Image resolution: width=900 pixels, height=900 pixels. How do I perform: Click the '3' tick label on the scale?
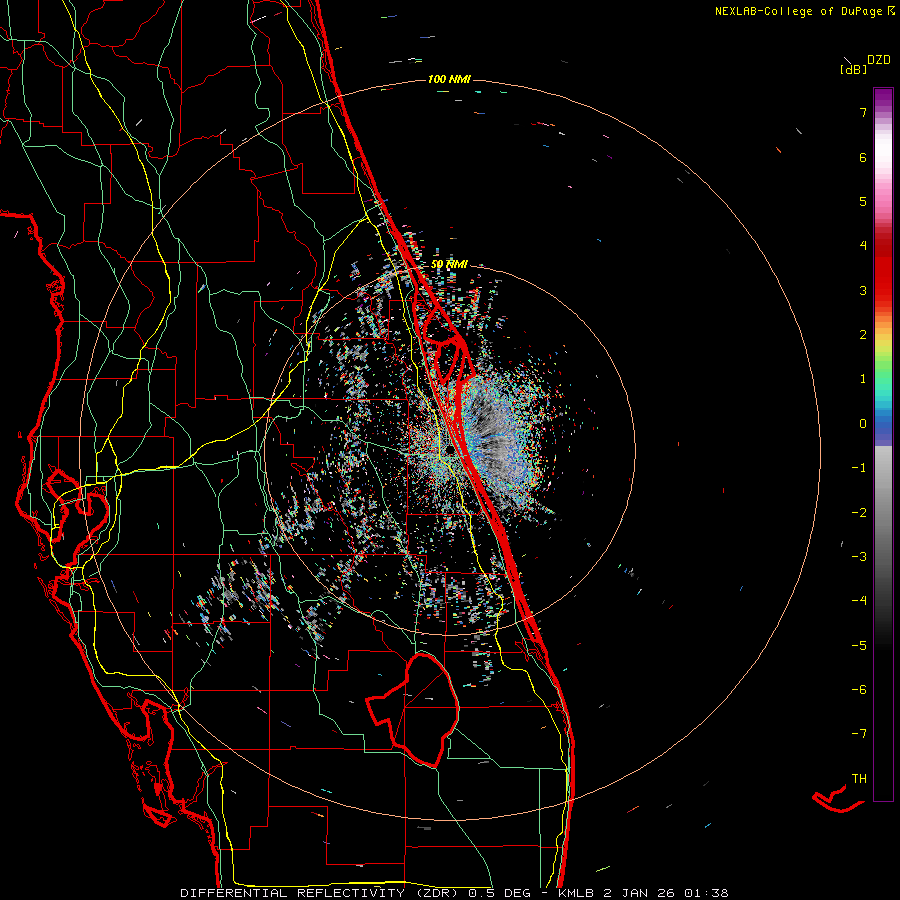(863, 290)
